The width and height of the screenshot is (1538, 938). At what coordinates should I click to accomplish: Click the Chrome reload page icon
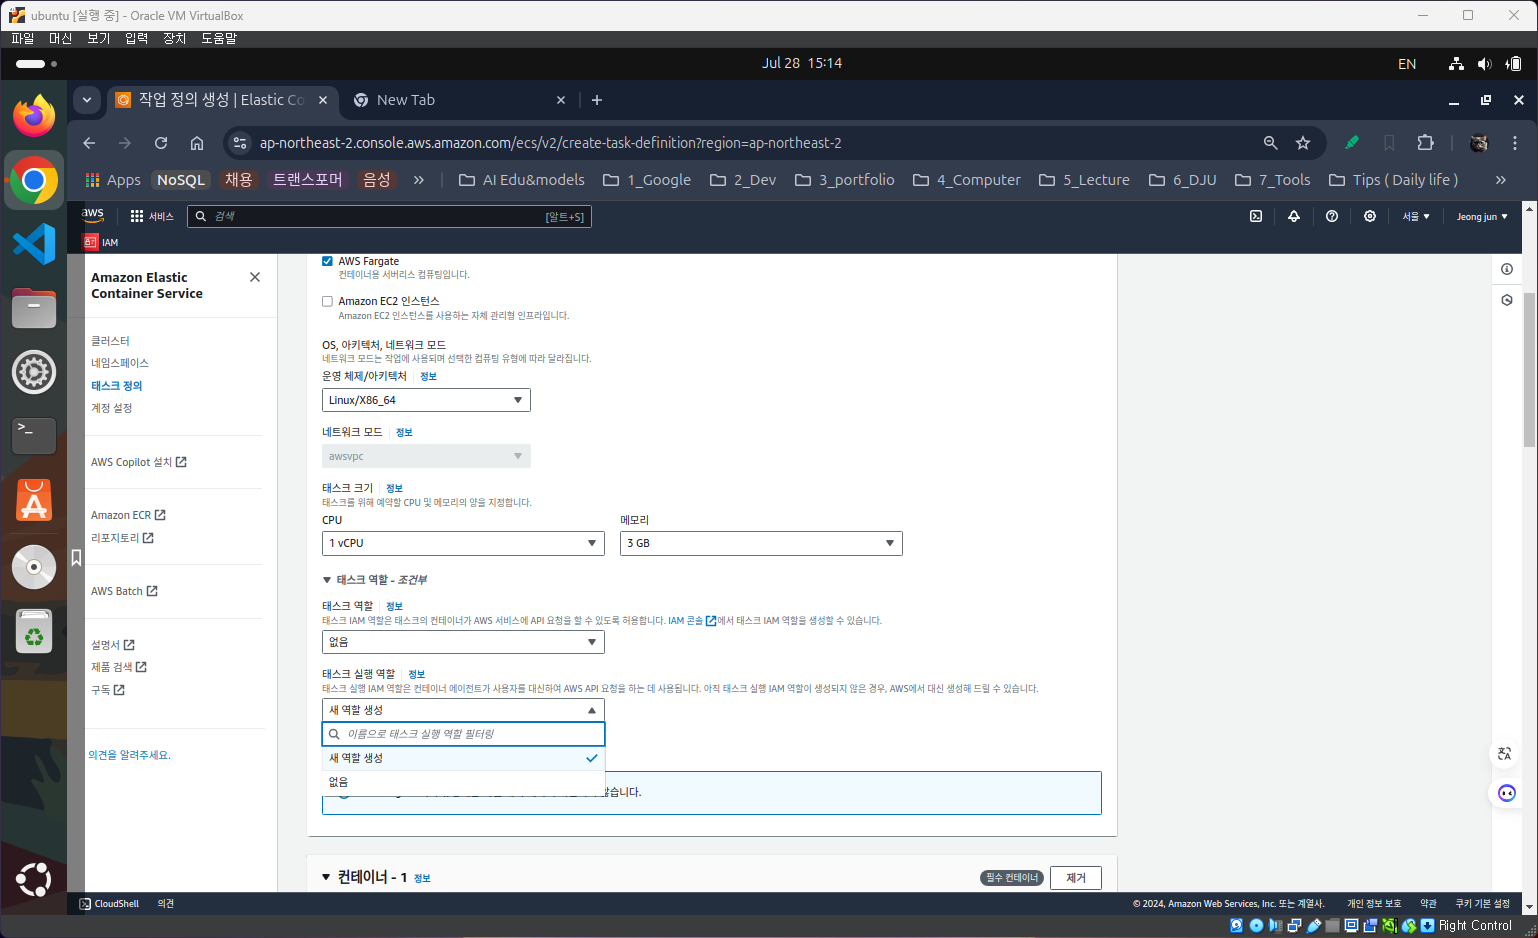coord(161,143)
